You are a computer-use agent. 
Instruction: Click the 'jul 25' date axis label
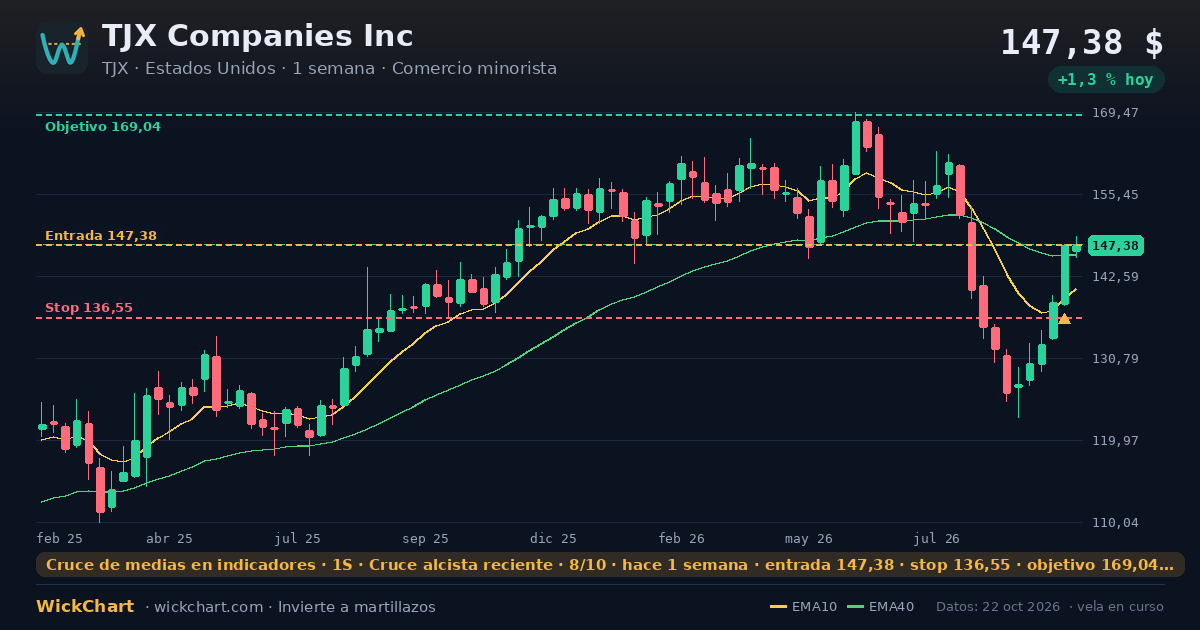coord(298,538)
